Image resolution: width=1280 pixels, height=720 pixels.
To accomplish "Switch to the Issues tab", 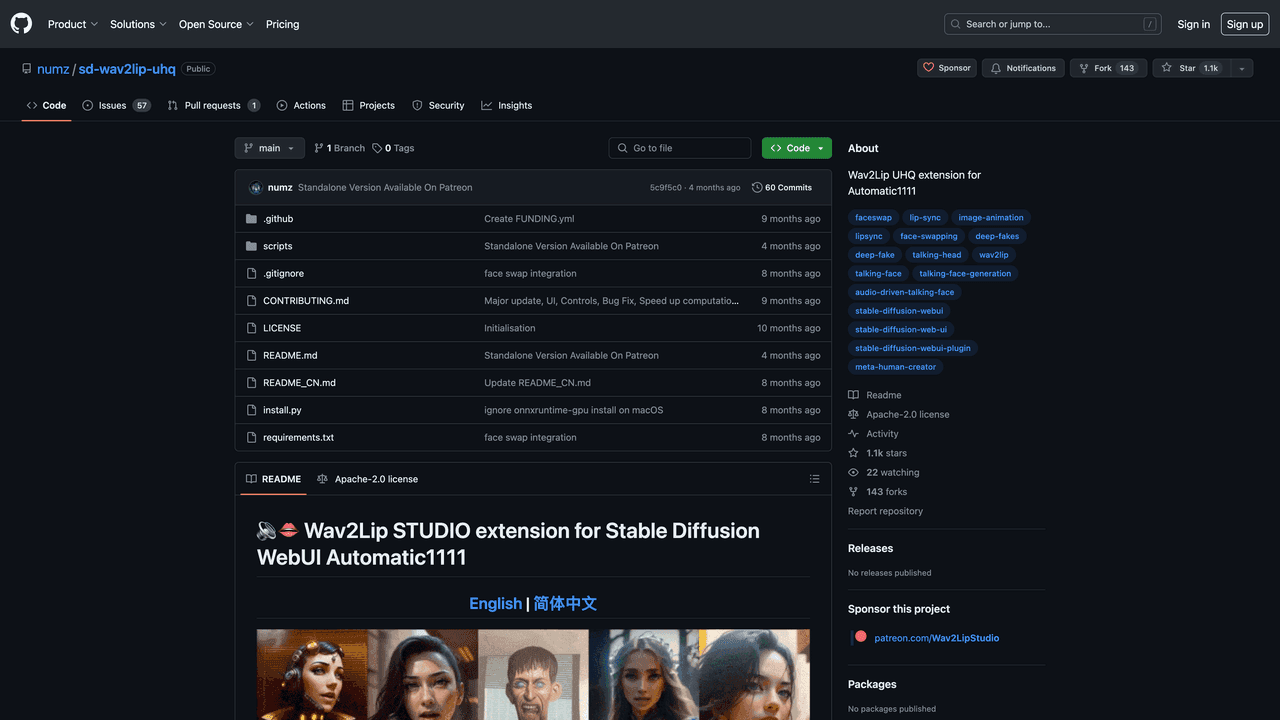I will click(116, 105).
